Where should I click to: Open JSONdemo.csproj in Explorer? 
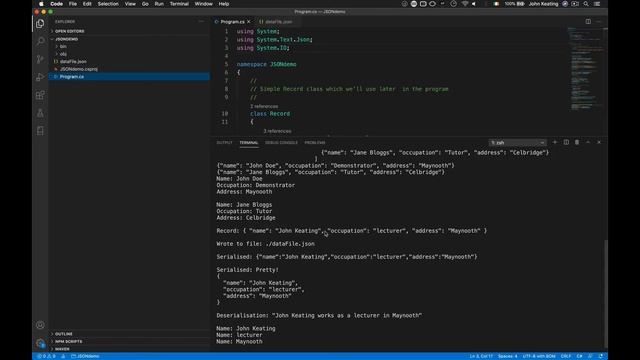78,69
